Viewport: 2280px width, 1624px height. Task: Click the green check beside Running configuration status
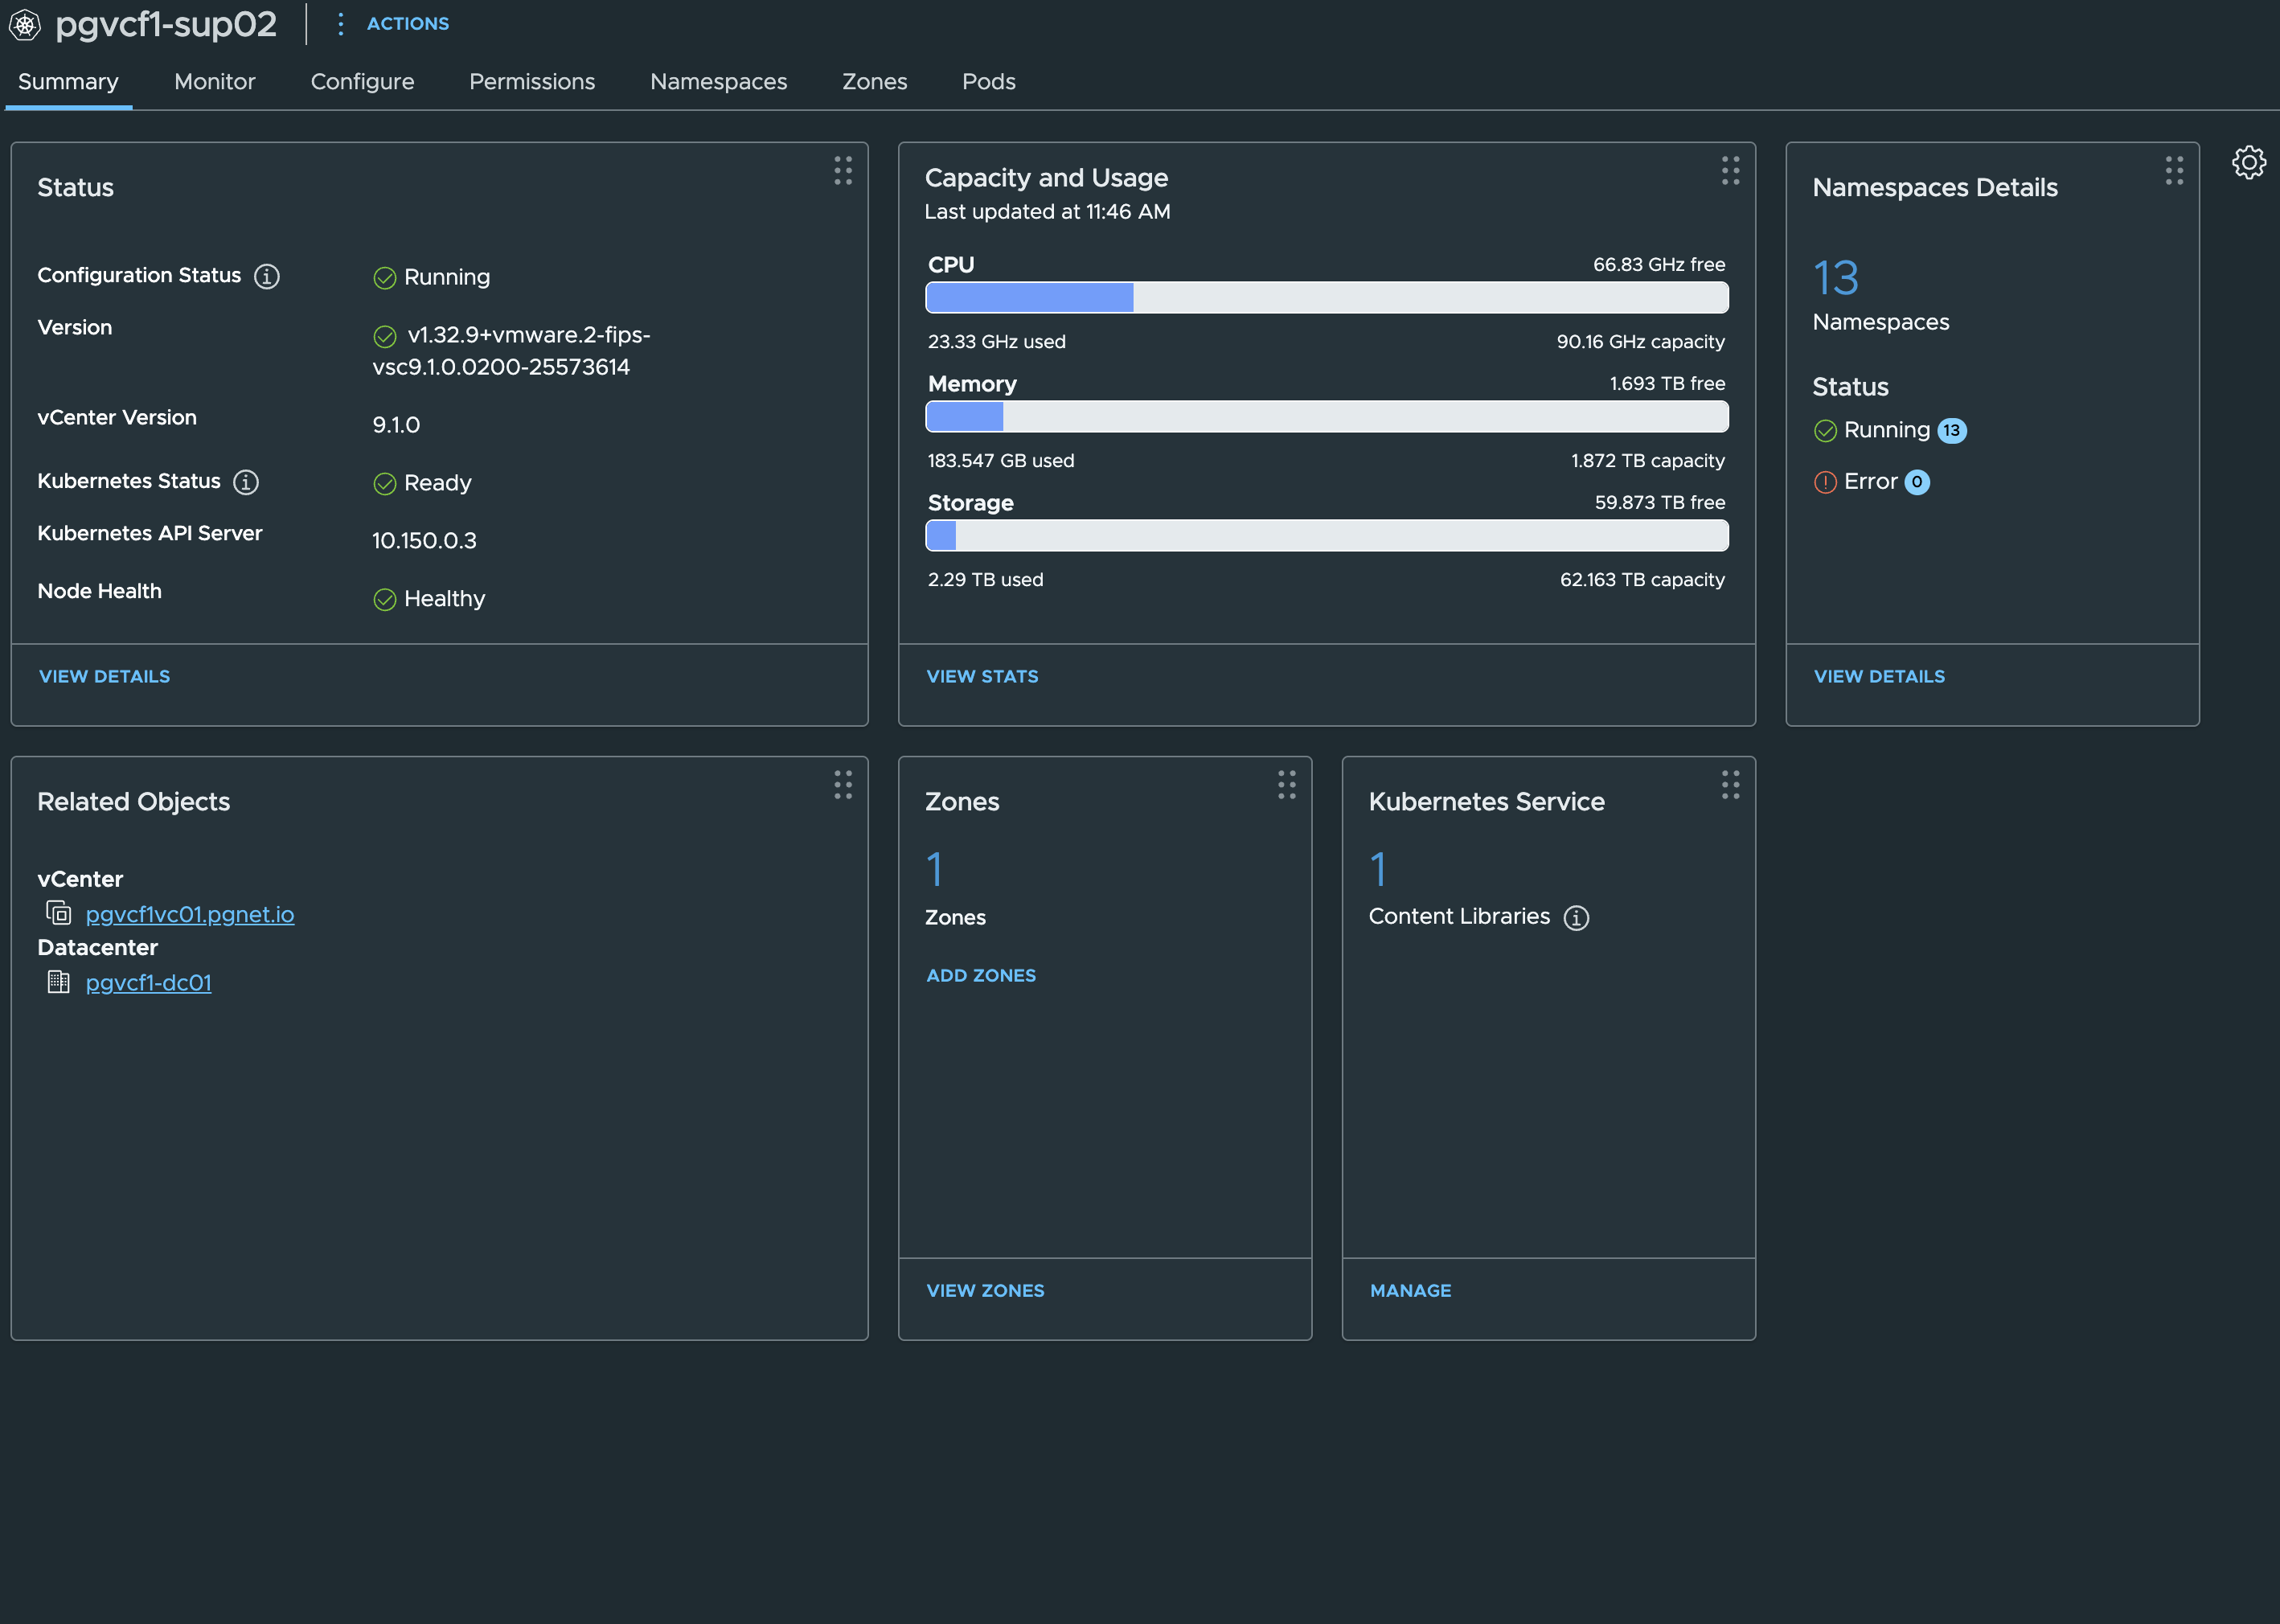pos(385,278)
